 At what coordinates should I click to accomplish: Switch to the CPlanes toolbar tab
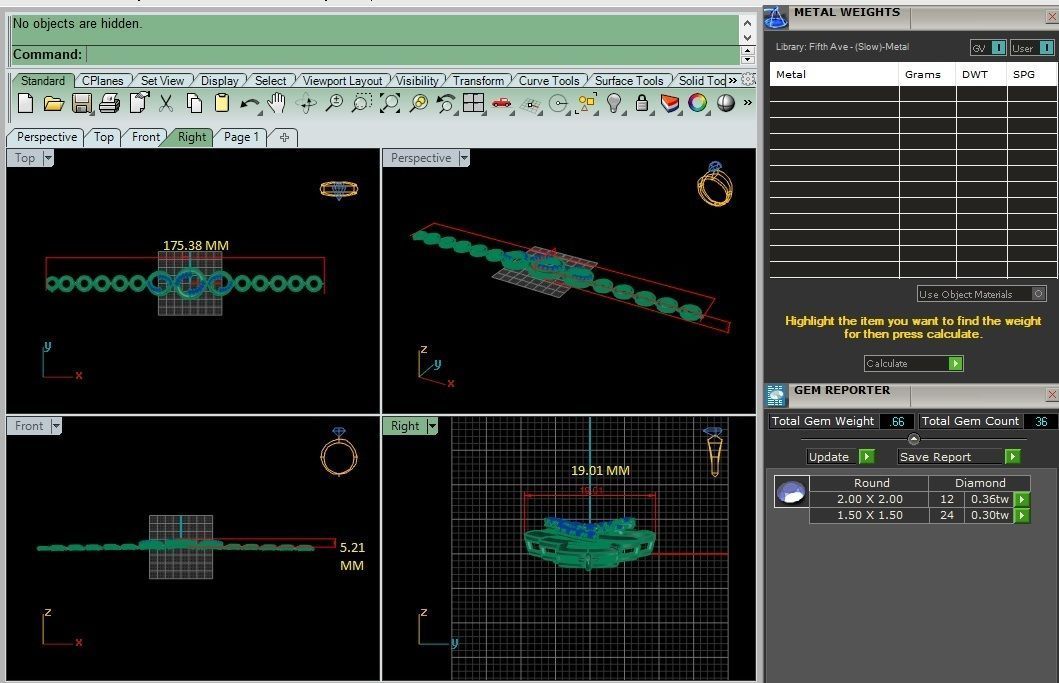[x=103, y=80]
